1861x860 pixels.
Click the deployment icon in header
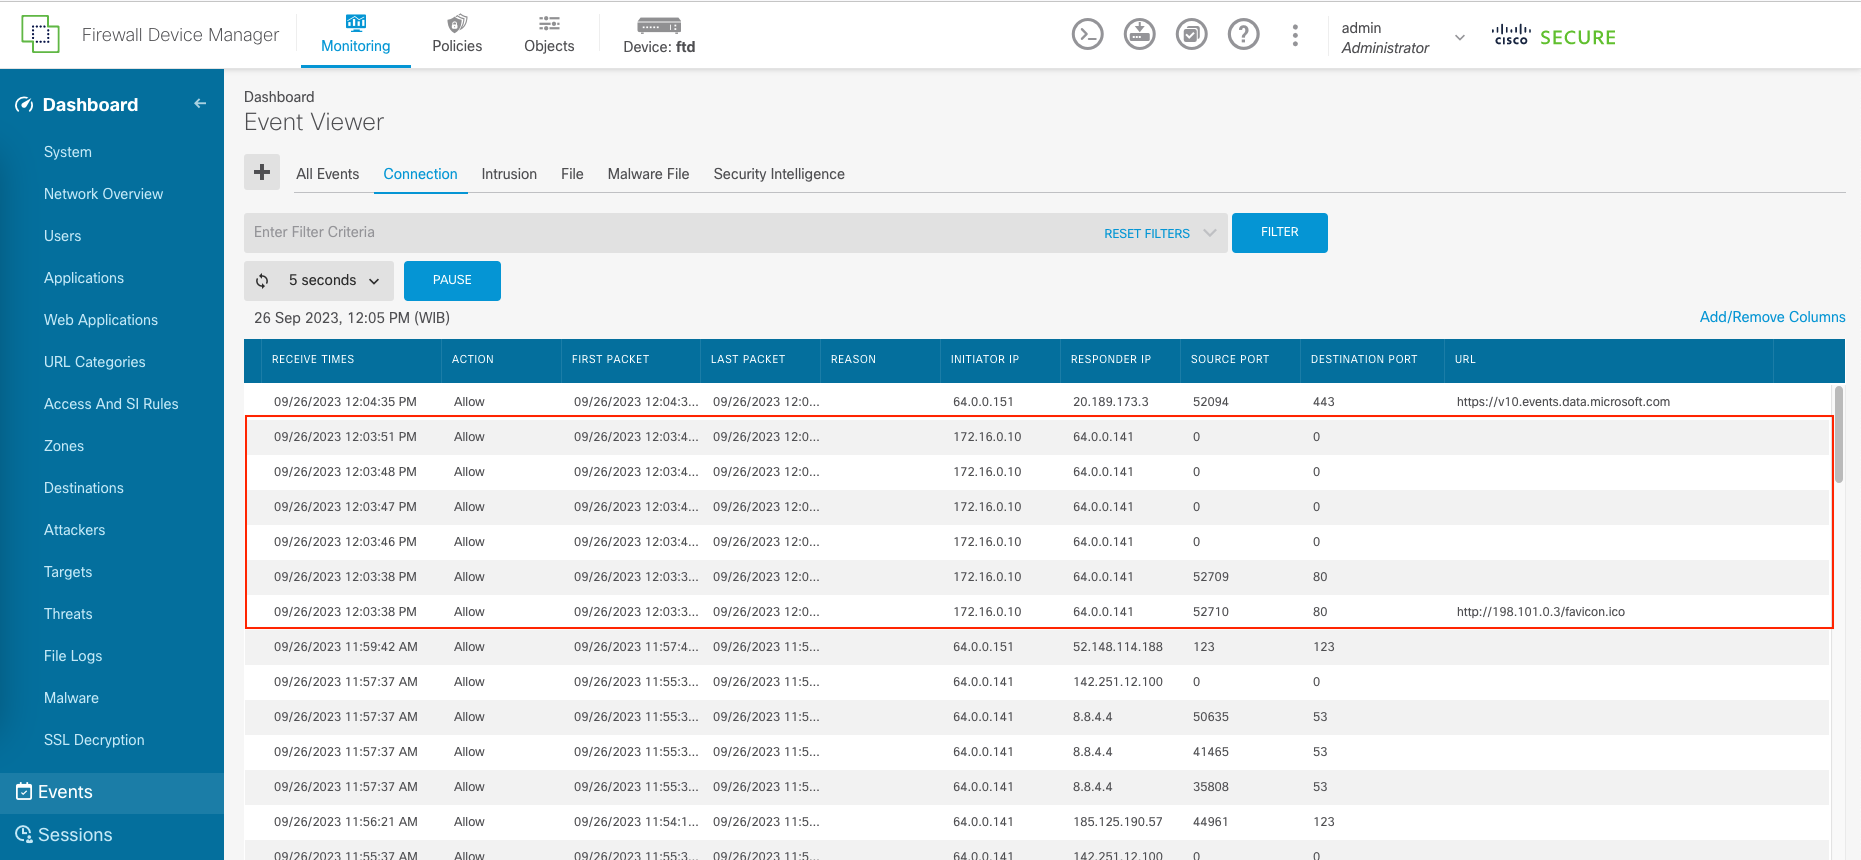click(x=1139, y=35)
